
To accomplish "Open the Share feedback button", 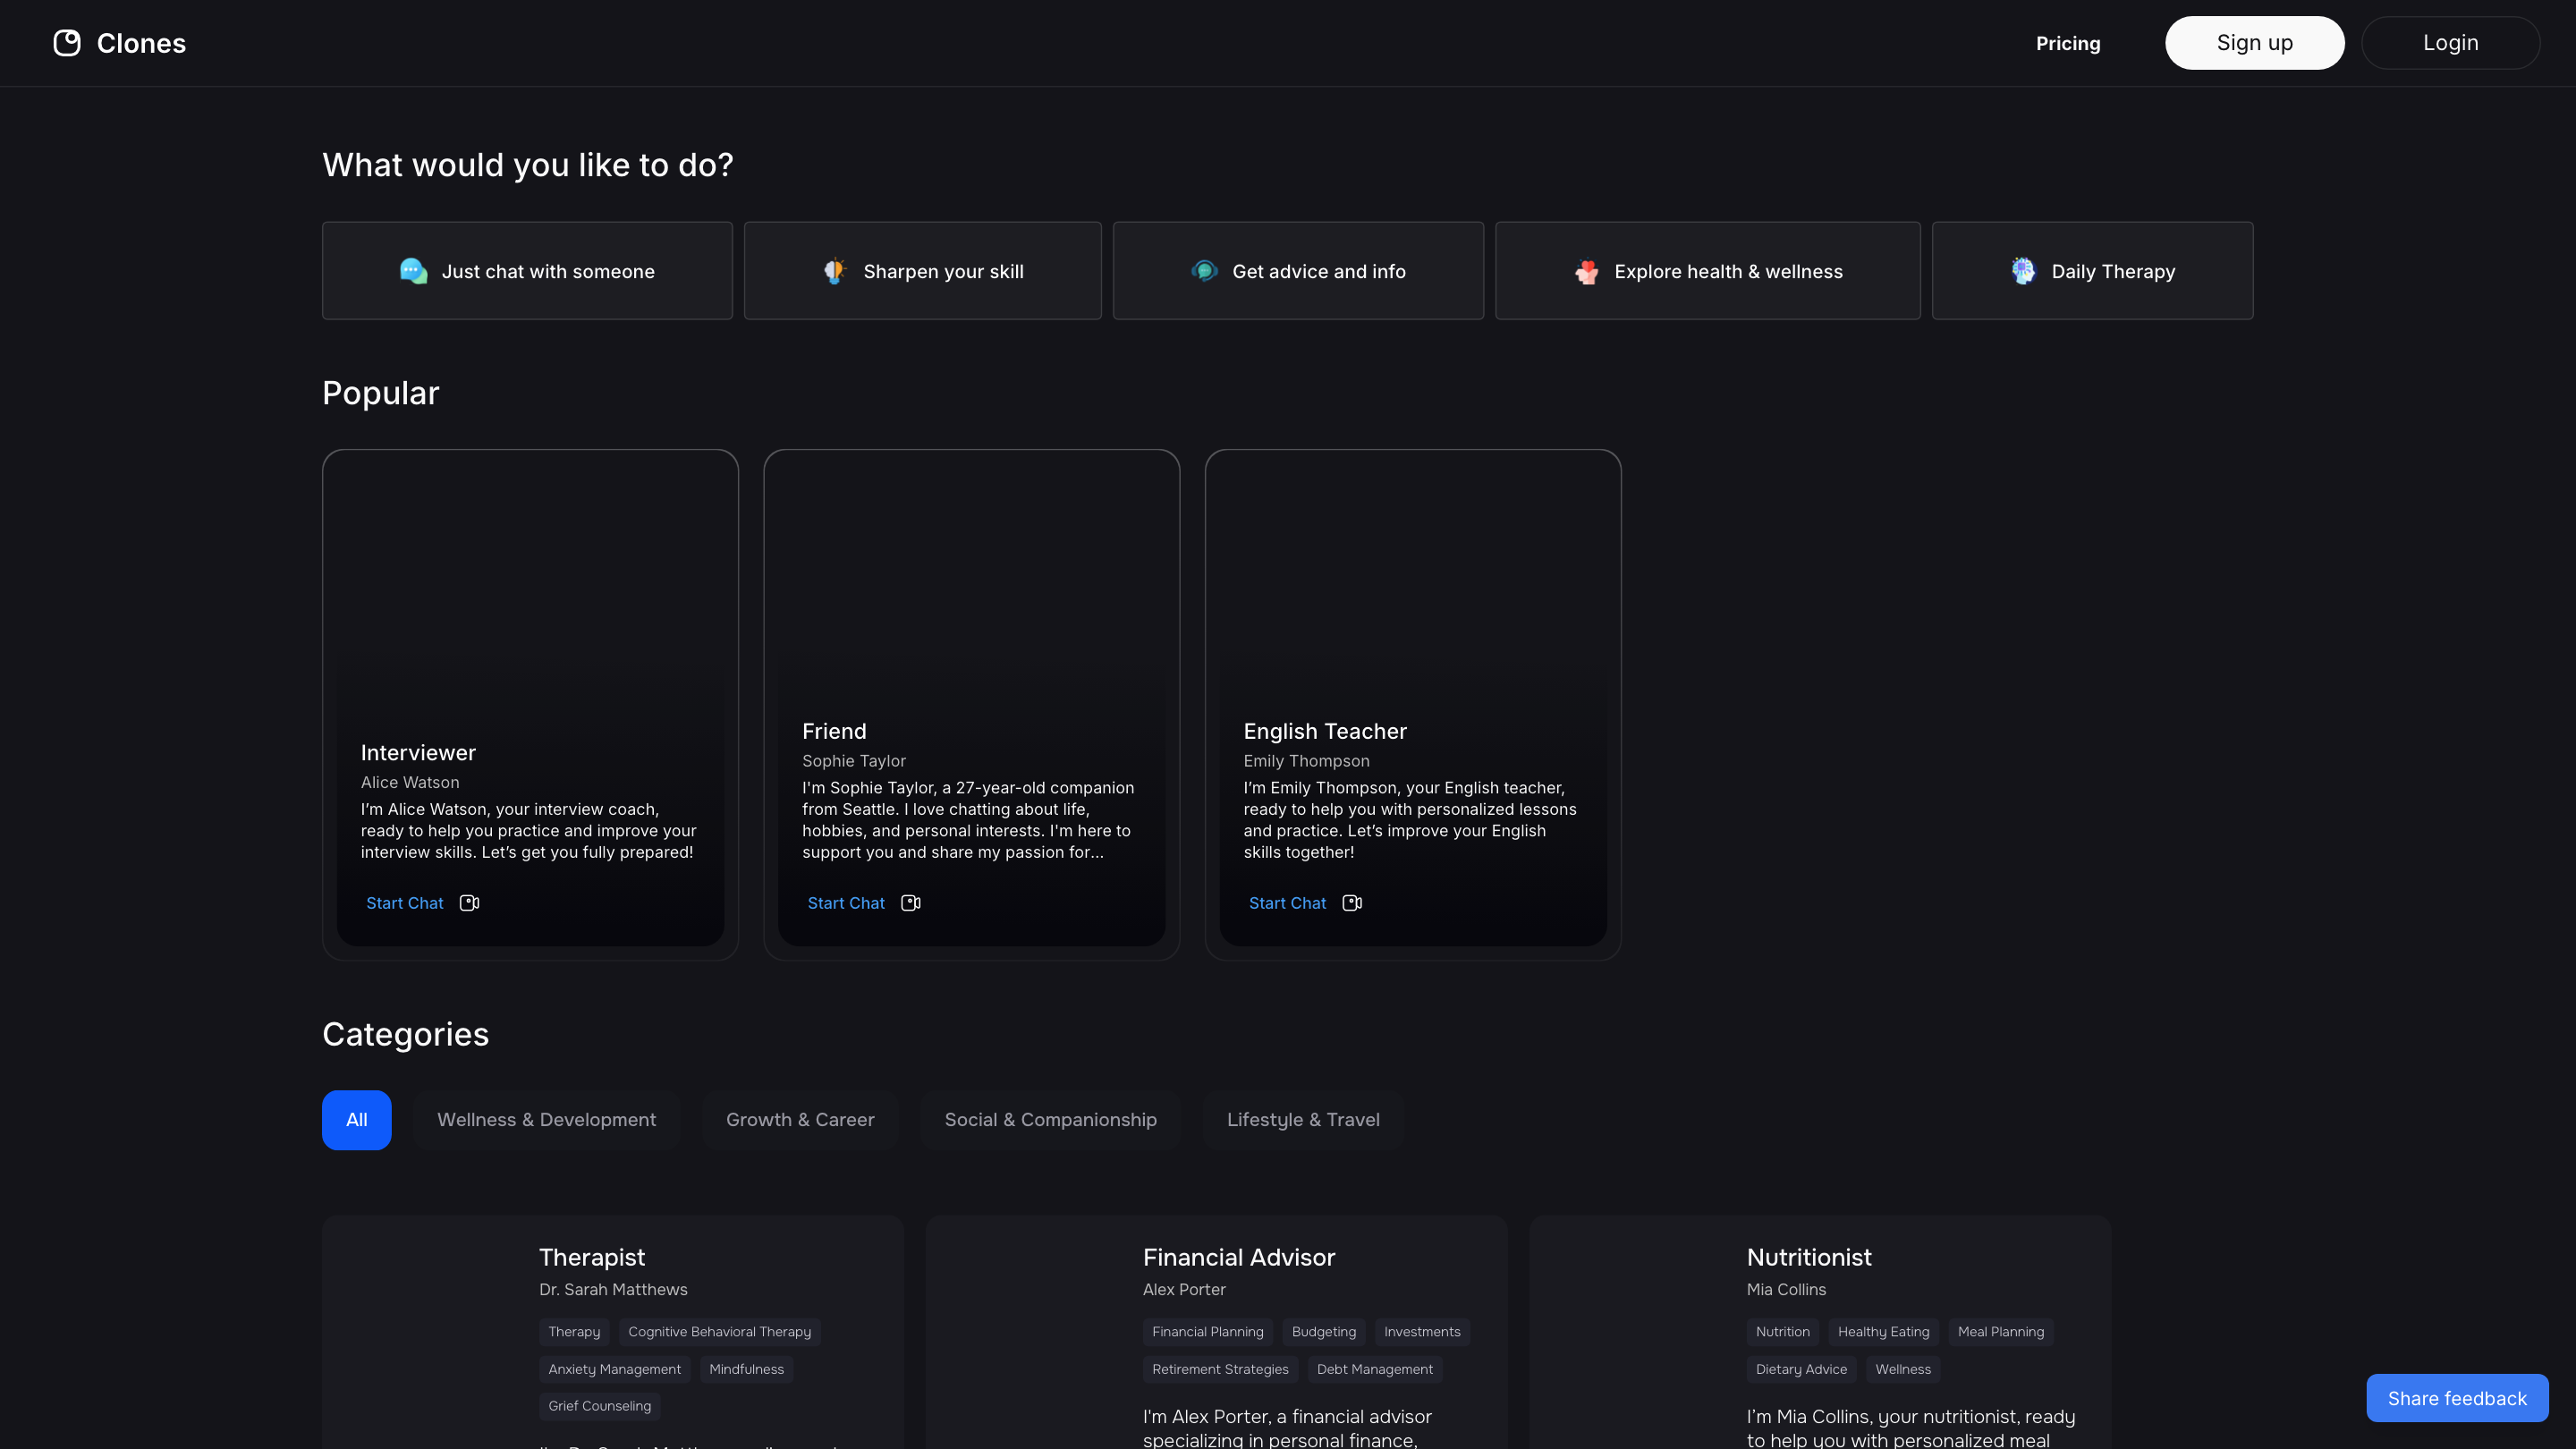I will coord(2457,1398).
